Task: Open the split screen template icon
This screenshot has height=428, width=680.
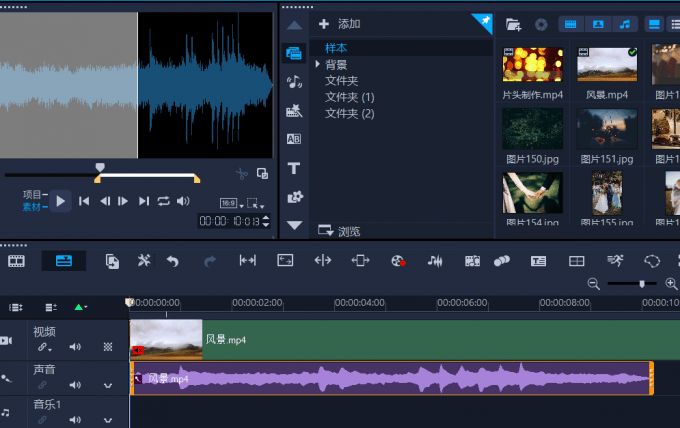Action: point(576,261)
